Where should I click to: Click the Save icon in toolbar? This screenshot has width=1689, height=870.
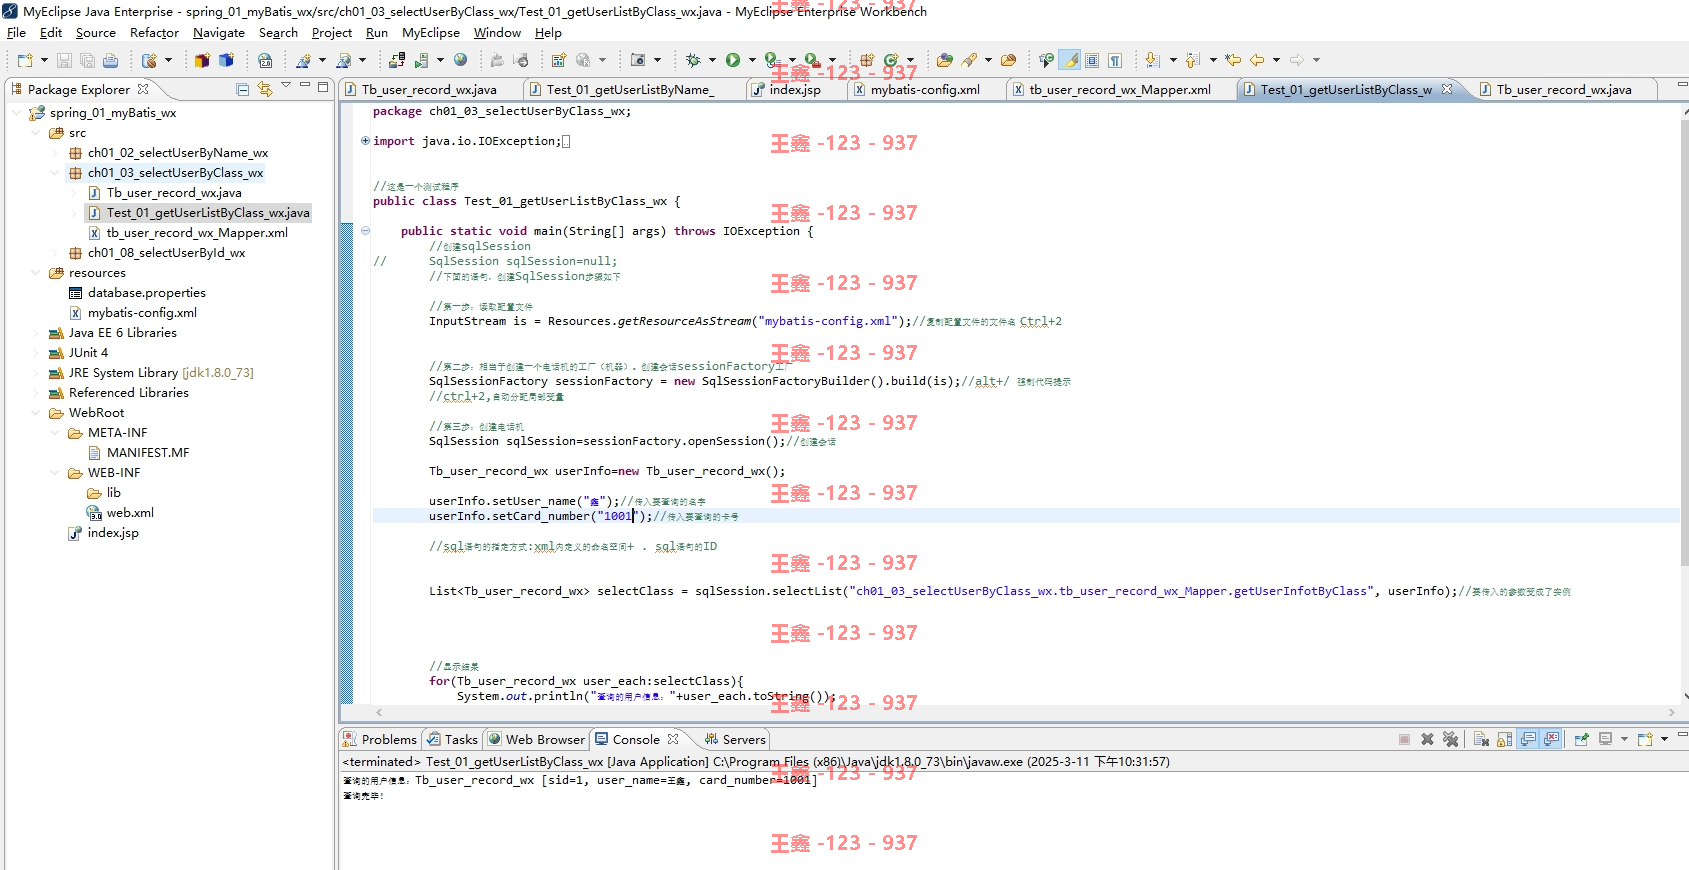[64, 60]
